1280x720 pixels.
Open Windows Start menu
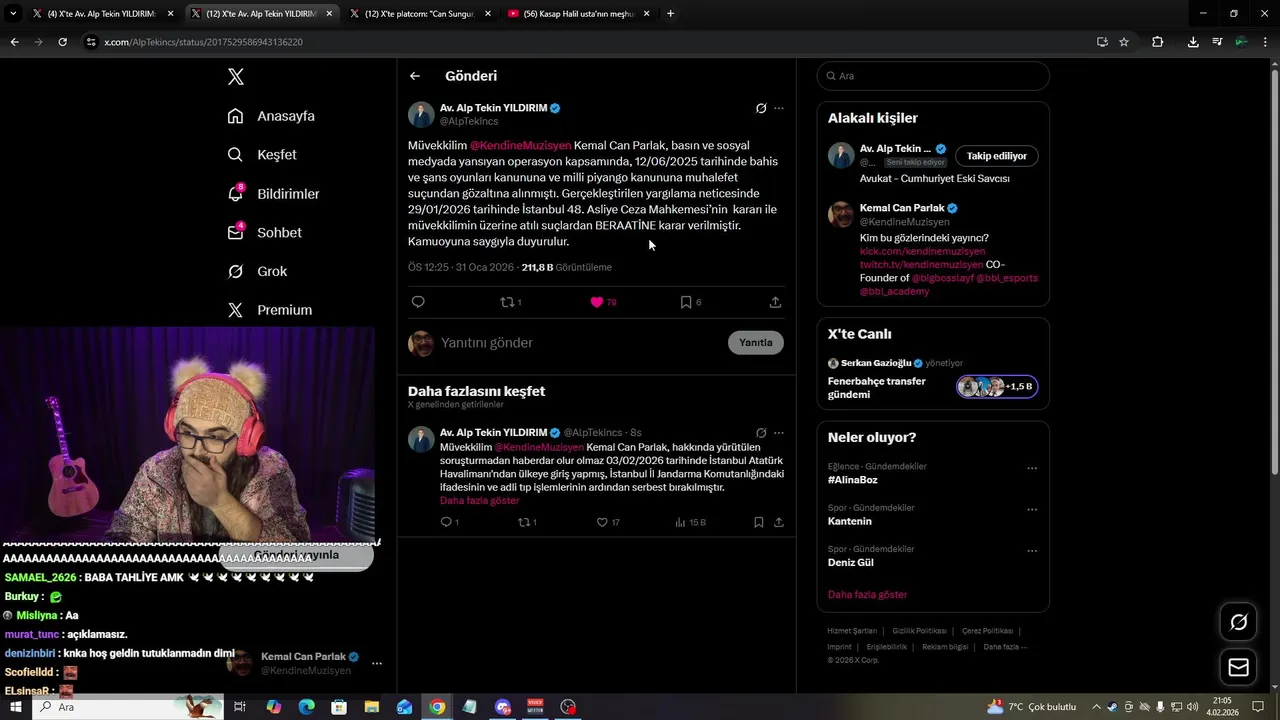15,707
